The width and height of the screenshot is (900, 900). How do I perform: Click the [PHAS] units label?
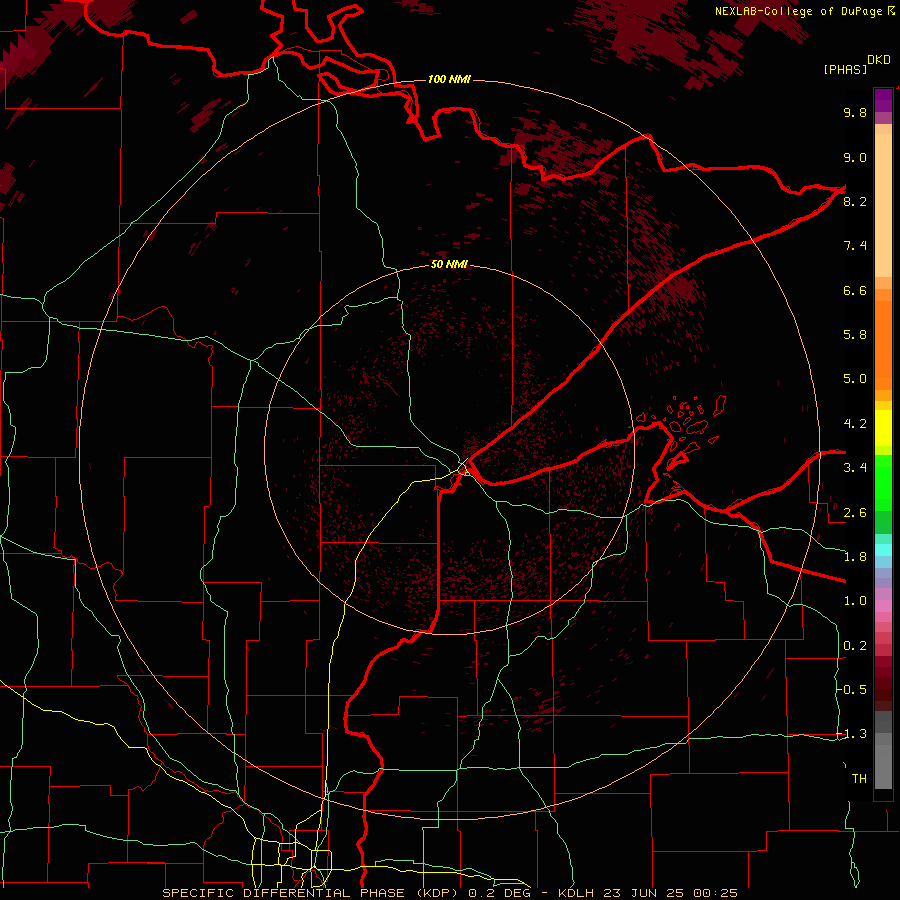pos(845,69)
